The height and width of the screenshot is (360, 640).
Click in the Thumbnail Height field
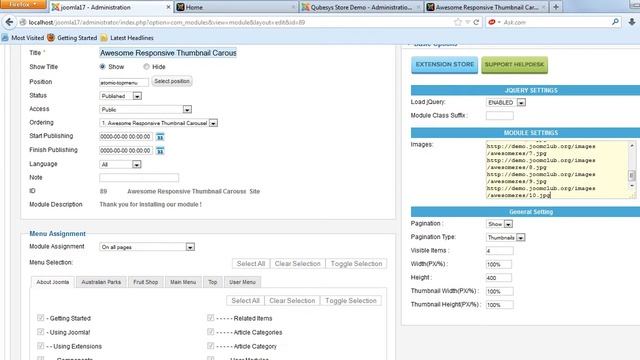point(500,305)
